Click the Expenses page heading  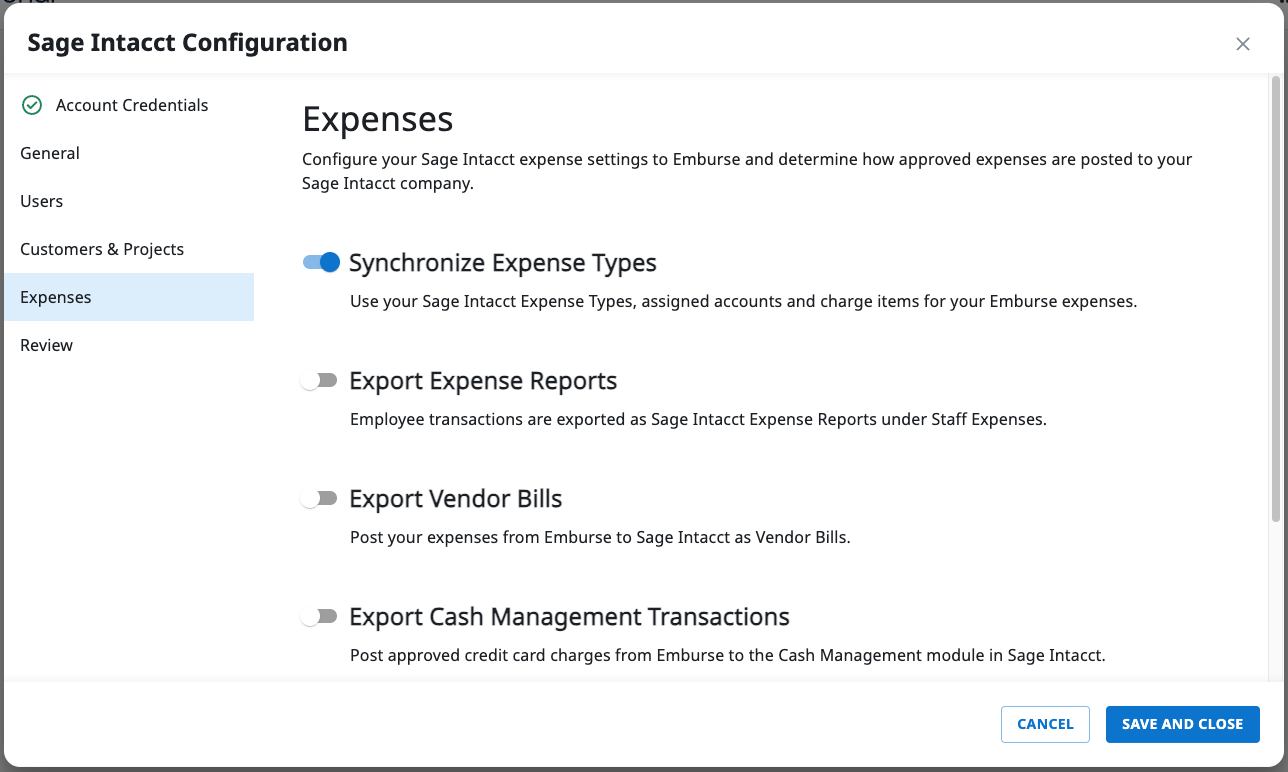(x=378, y=119)
